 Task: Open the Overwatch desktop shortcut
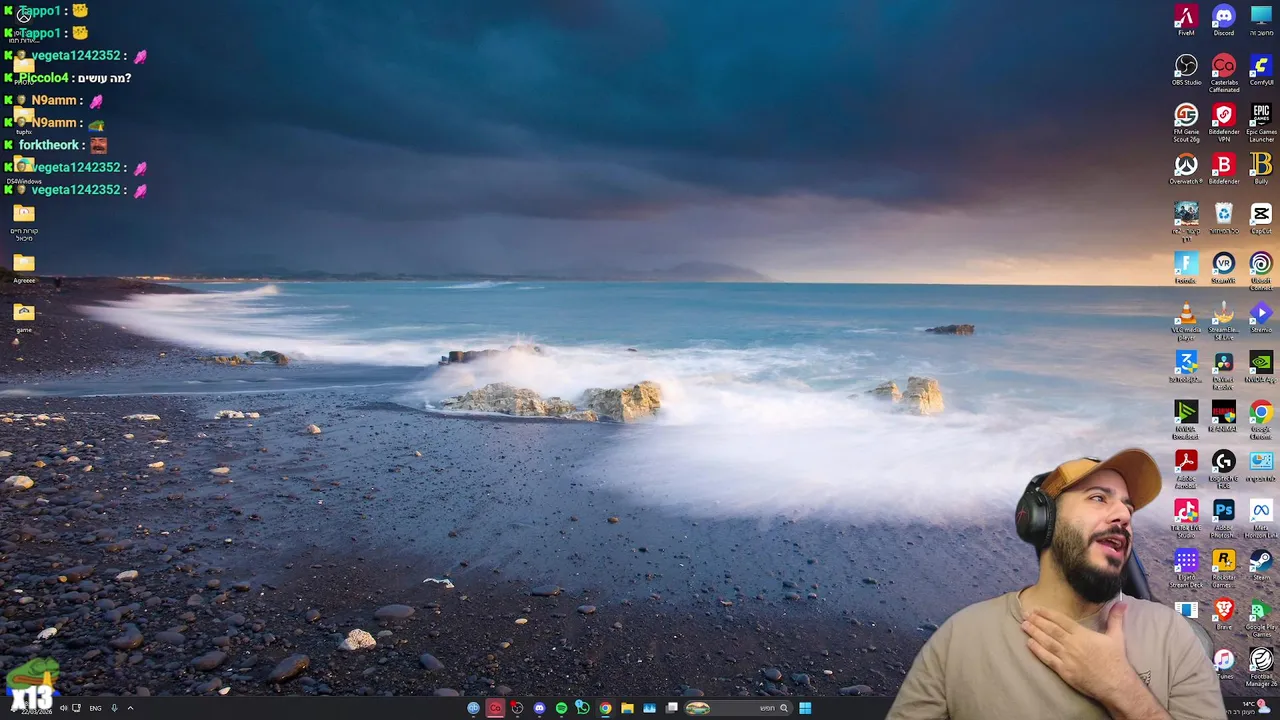click(x=1186, y=169)
